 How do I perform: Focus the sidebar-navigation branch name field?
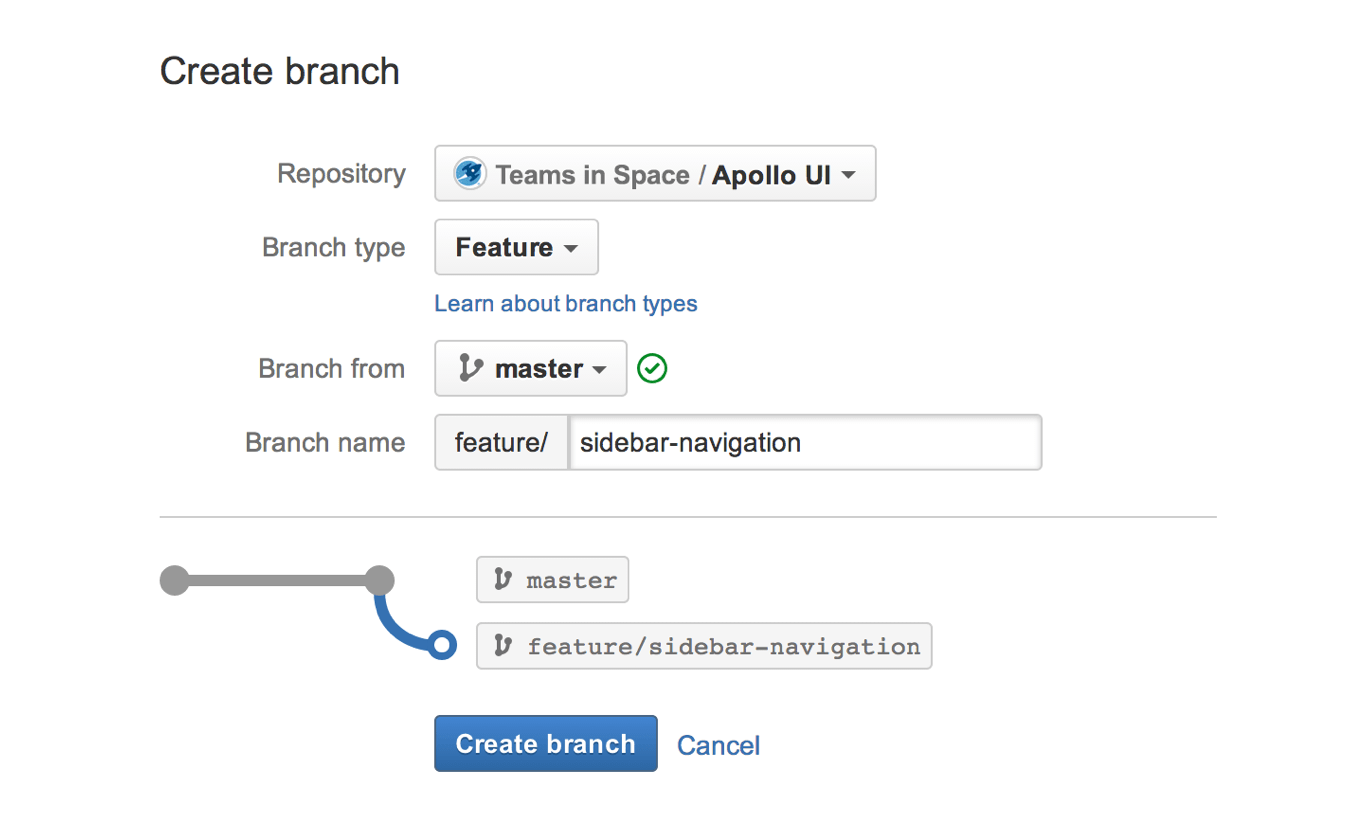(805, 442)
